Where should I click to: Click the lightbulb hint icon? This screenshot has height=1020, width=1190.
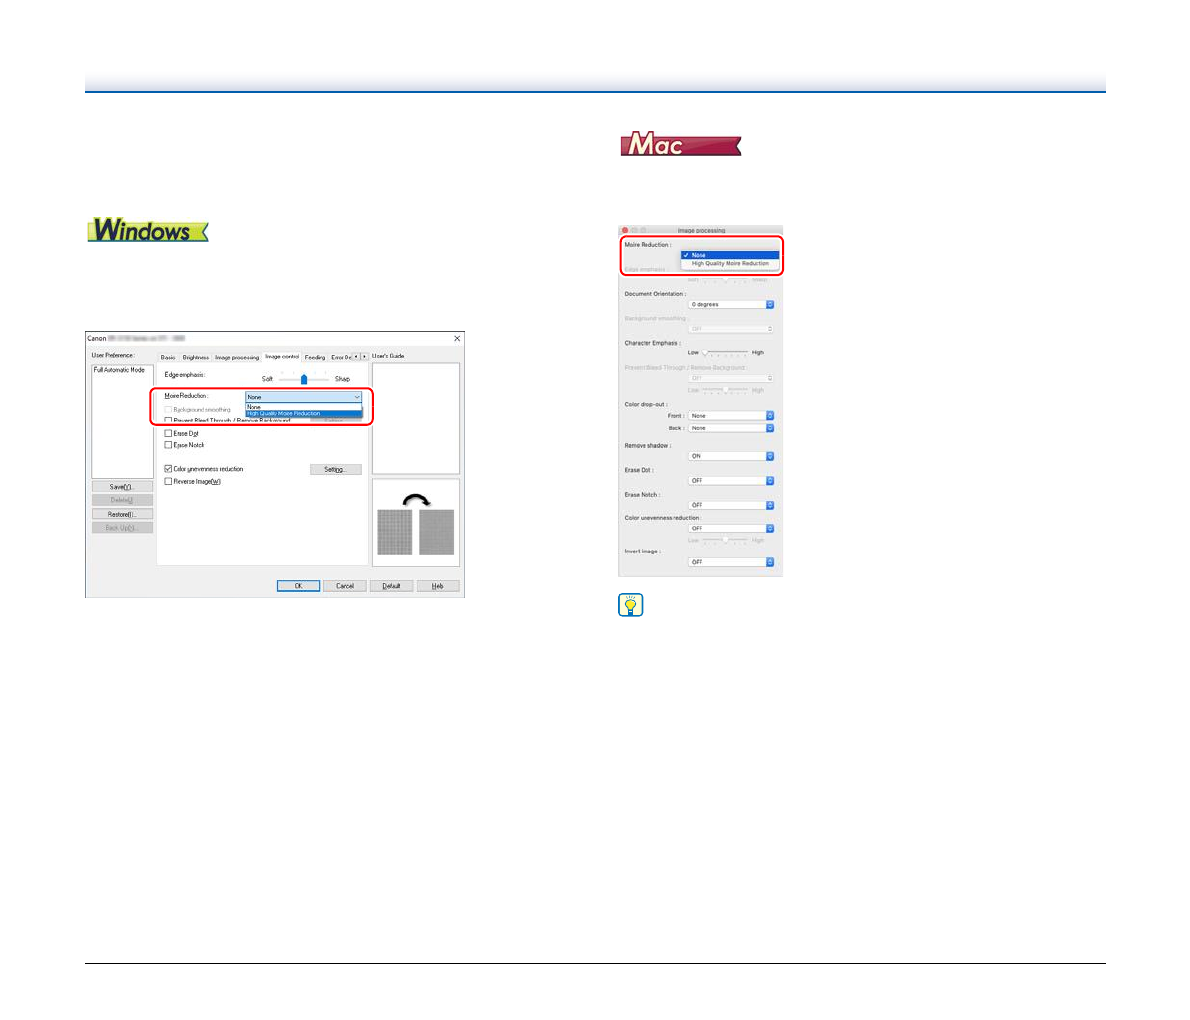click(631, 605)
